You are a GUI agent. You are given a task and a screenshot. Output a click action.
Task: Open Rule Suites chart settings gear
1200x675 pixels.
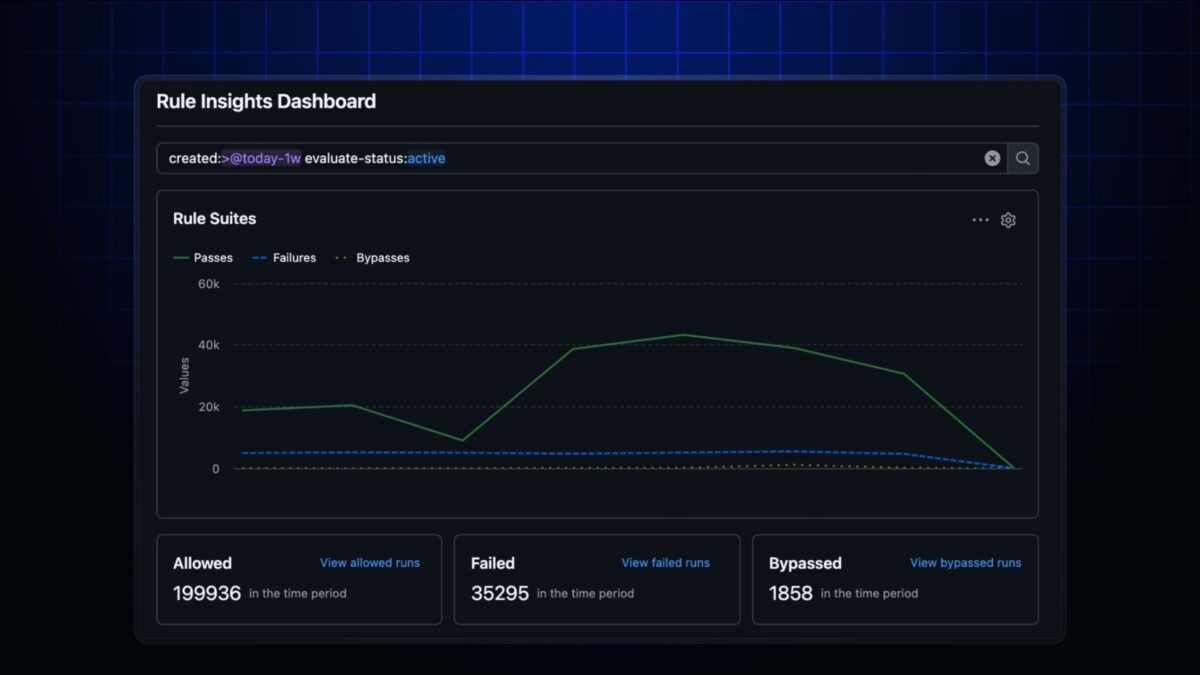[1008, 220]
